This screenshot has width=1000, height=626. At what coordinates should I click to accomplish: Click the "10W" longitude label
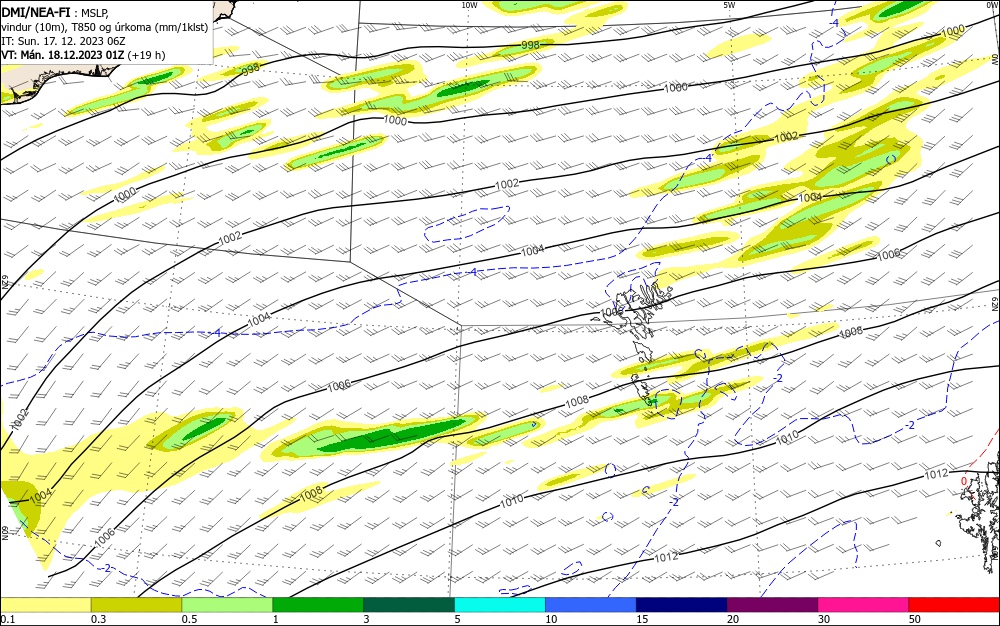tap(469, 5)
